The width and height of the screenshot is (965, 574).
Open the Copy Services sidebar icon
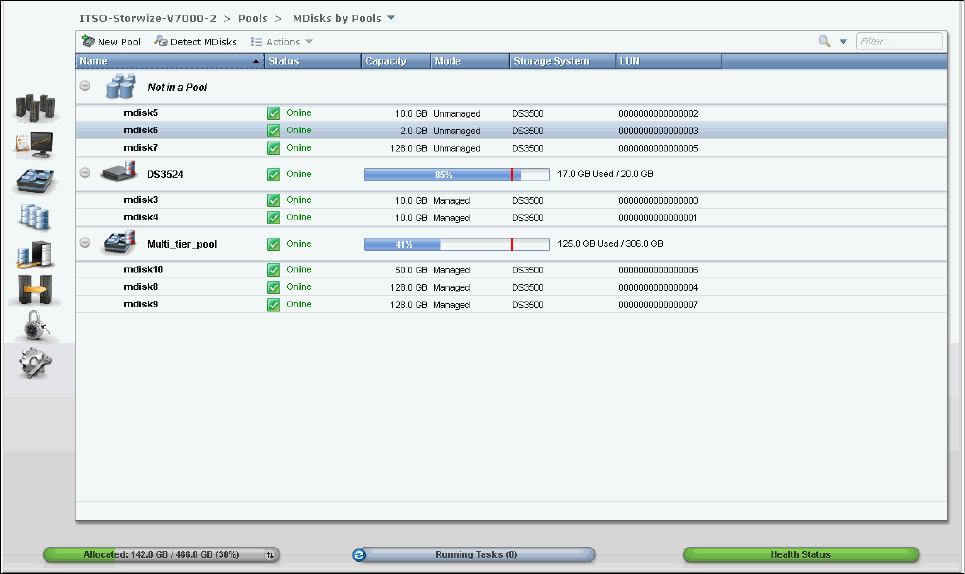tap(35, 289)
